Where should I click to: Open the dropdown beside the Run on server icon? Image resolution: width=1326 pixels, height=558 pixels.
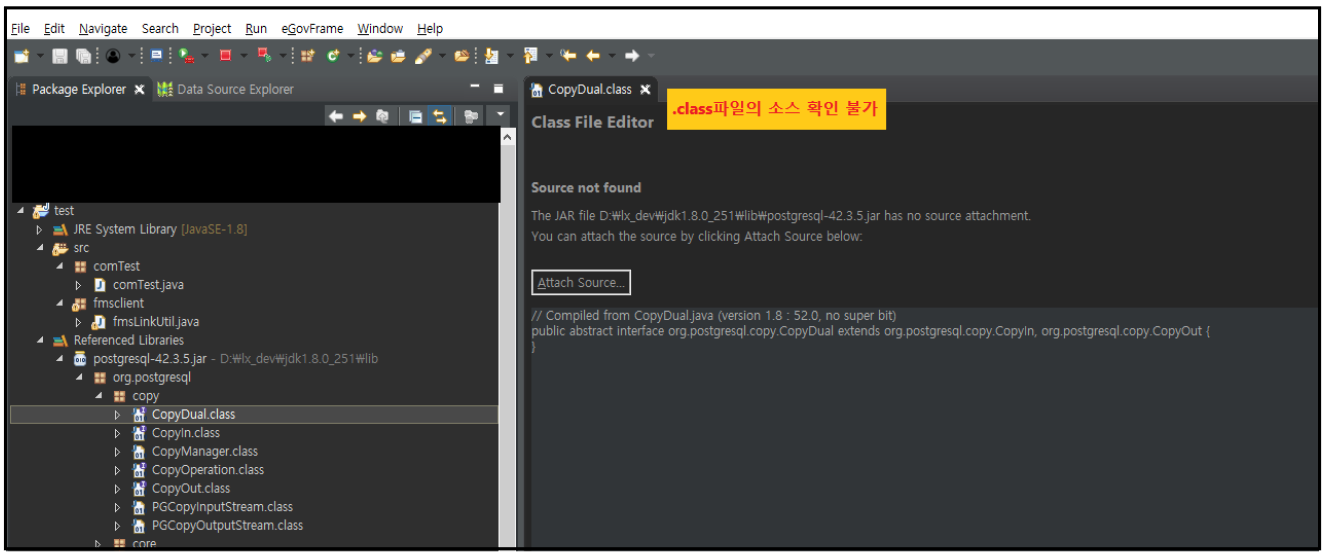[x=205, y=56]
